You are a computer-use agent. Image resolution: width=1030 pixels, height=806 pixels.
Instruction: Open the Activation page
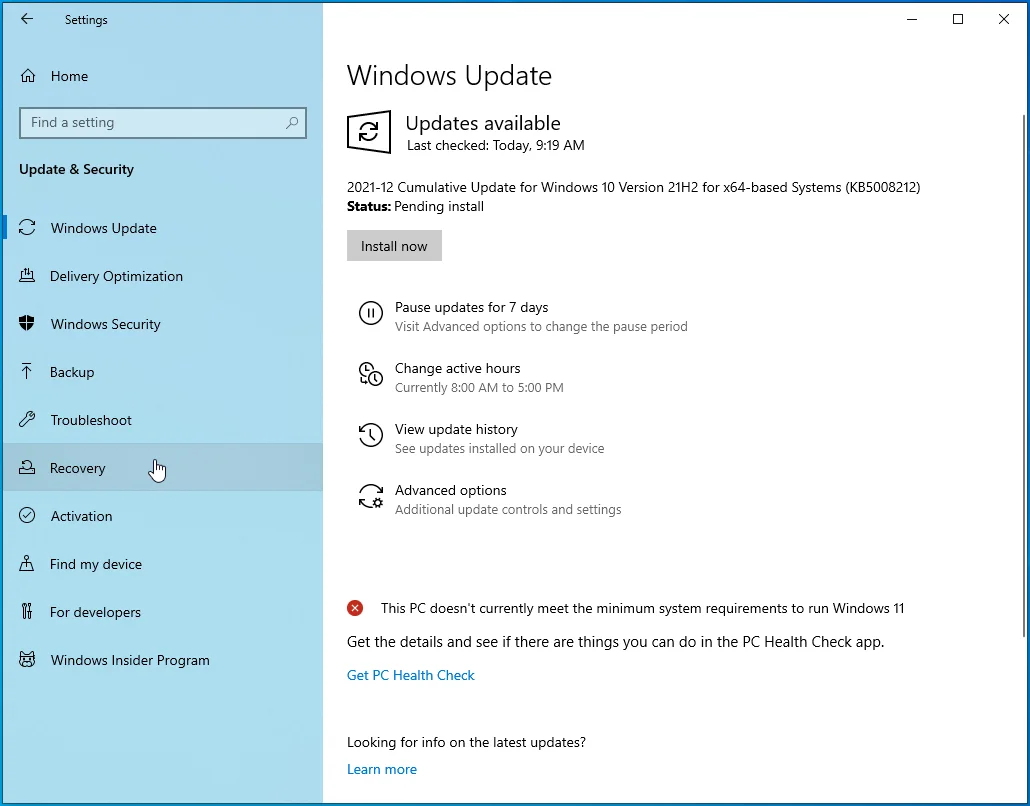(x=163, y=516)
